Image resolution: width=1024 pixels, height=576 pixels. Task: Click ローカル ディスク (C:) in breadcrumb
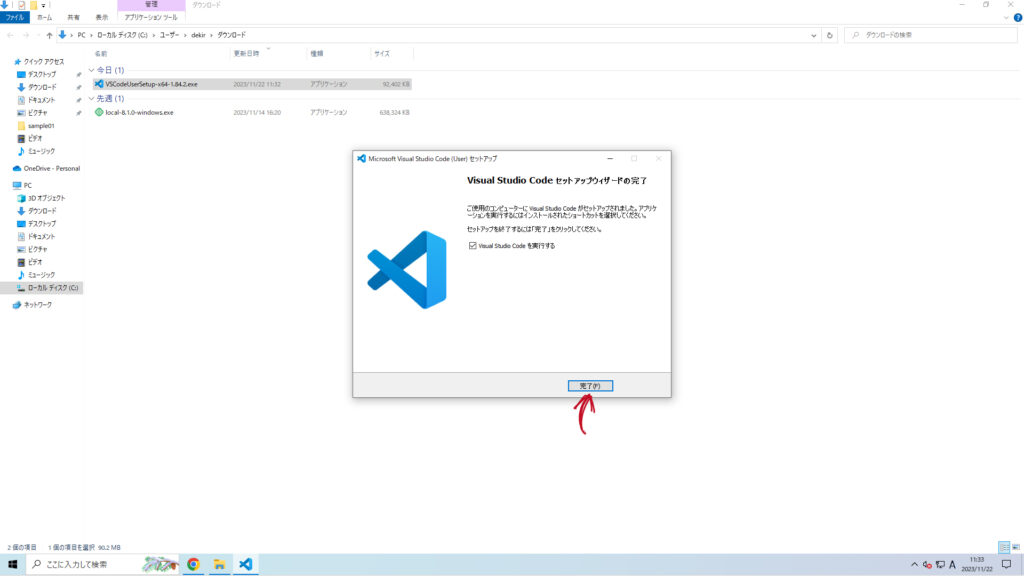pyautogui.click(x=122, y=35)
